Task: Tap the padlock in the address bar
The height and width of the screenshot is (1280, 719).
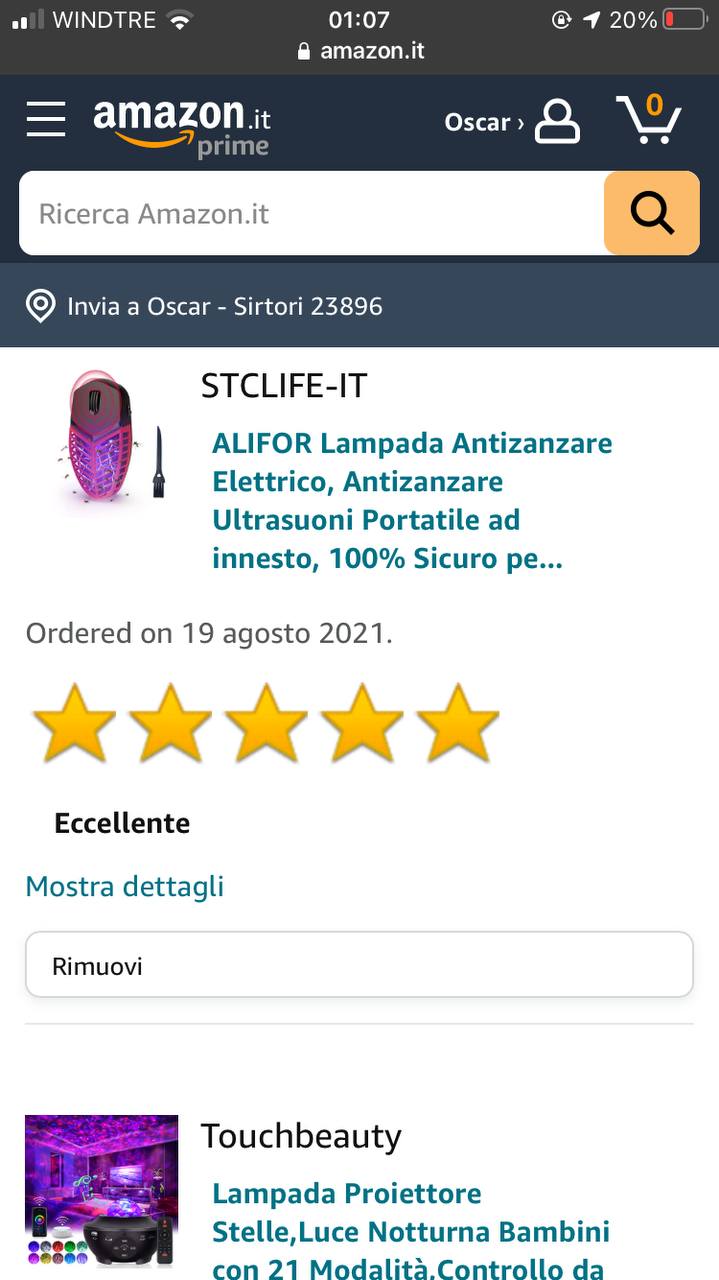Action: tap(305, 51)
